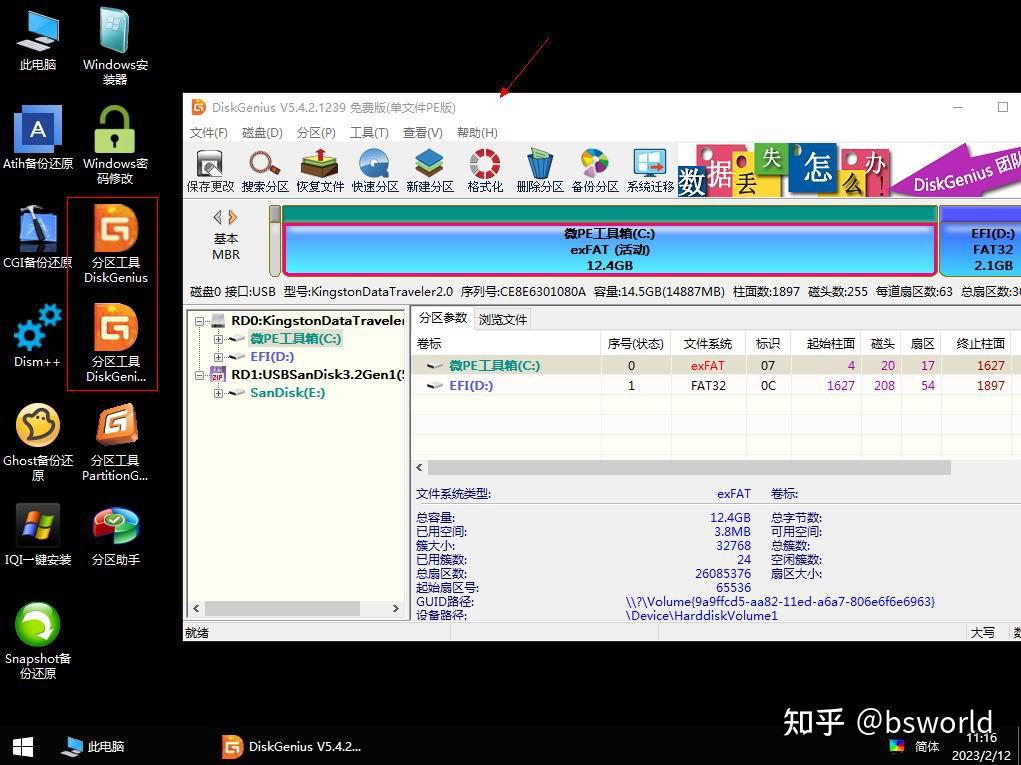1021x765 pixels.
Task: Open 分区工具 PartitionG... desktop icon
Action: point(115,443)
